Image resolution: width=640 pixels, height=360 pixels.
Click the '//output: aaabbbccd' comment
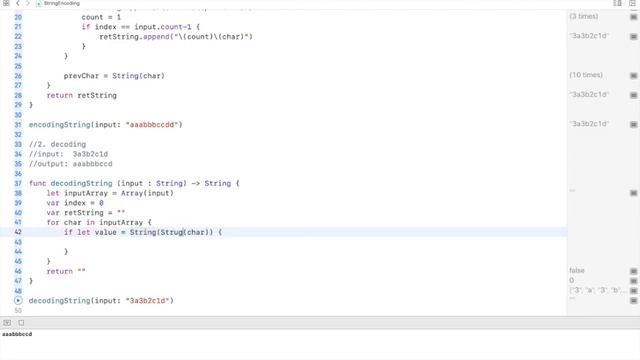pos(71,164)
